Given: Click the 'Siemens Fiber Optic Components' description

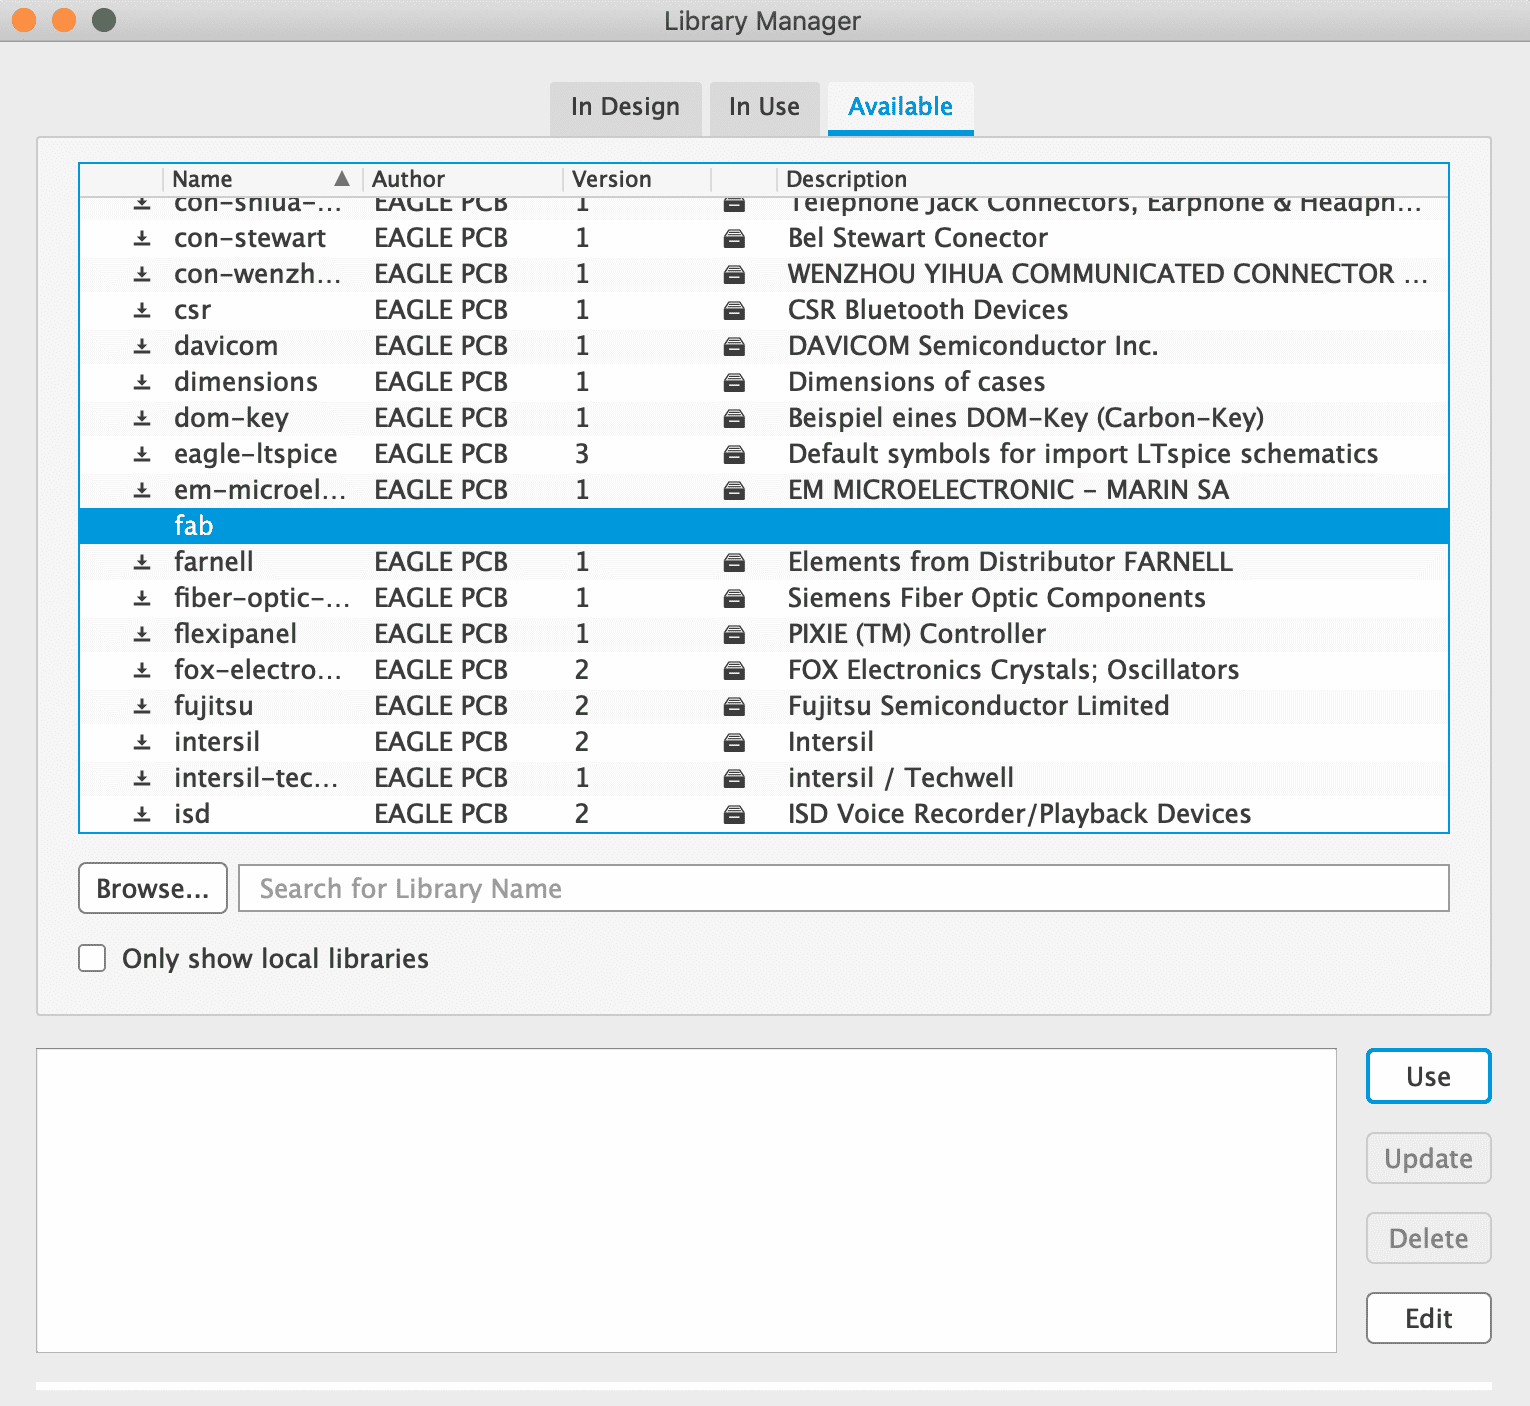Looking at the screenshot, I should click(x=997, y=598).
